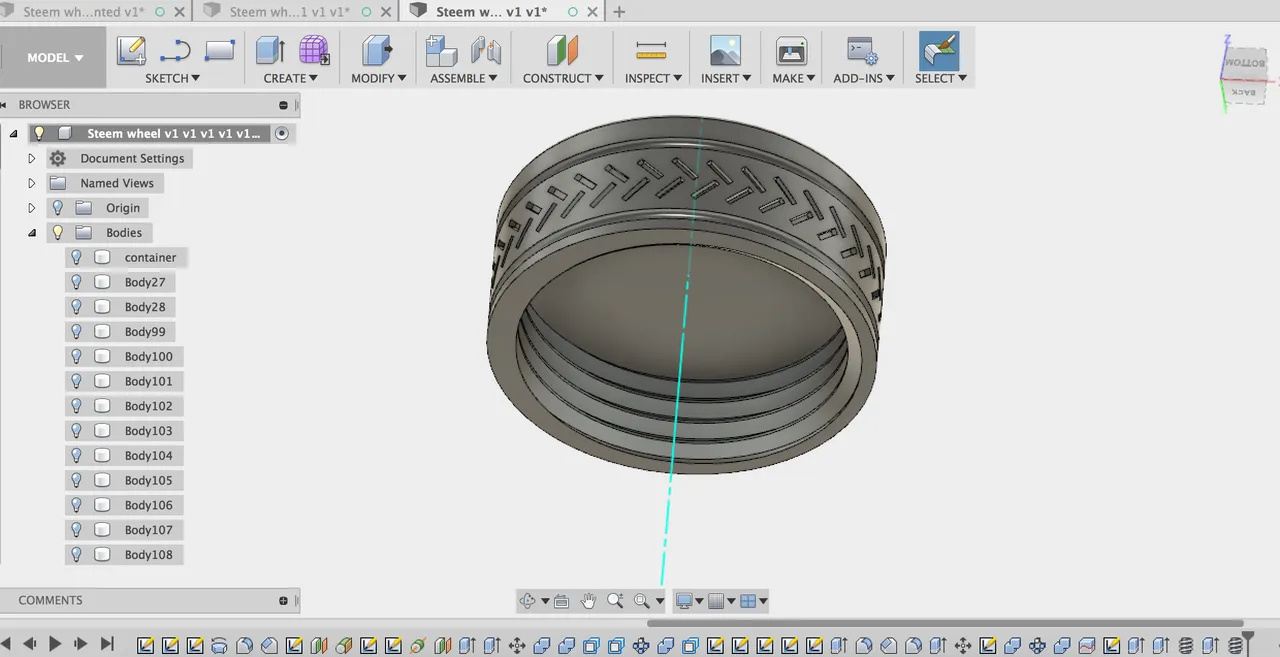Click the Insert image icon
Viewport: 1280px width, 657px height.
(725, 50)
